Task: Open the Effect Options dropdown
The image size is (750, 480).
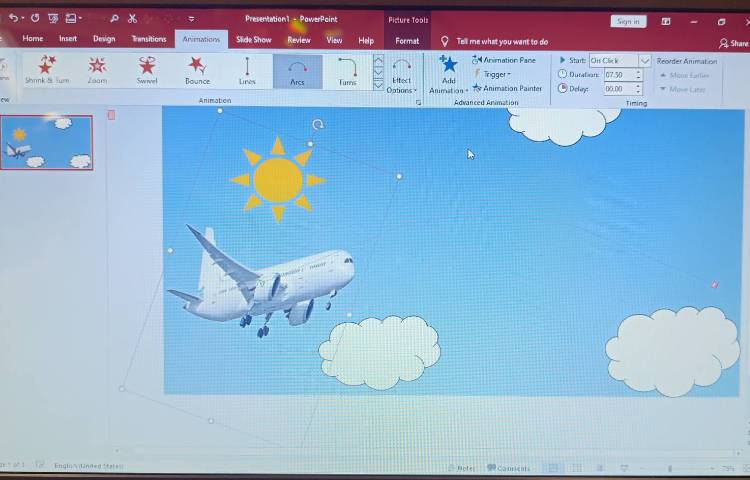Action: pos(401,78)
